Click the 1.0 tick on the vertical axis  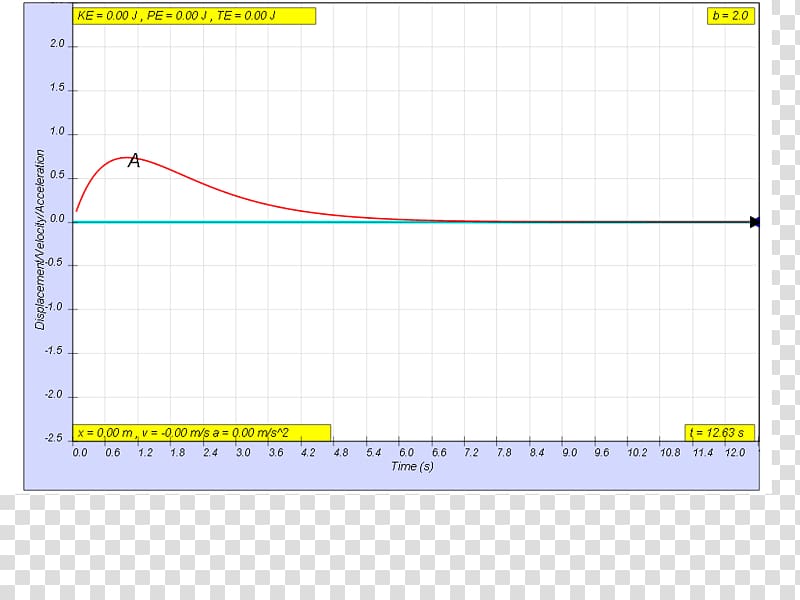(x=57, y=132)
